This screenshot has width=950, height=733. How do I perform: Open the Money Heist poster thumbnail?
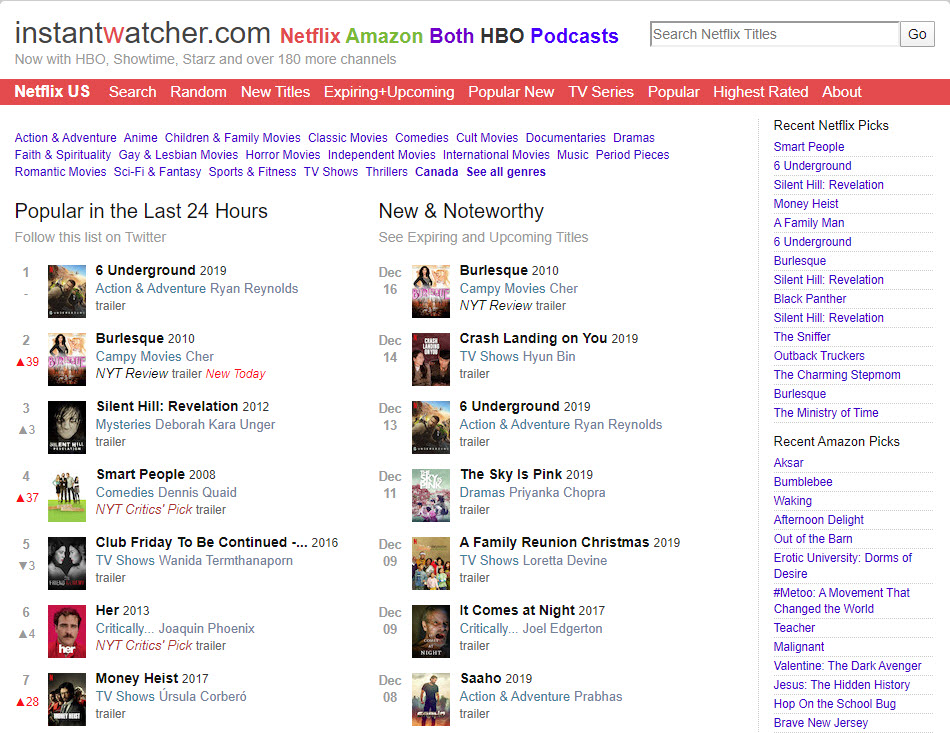pos(67,699)
